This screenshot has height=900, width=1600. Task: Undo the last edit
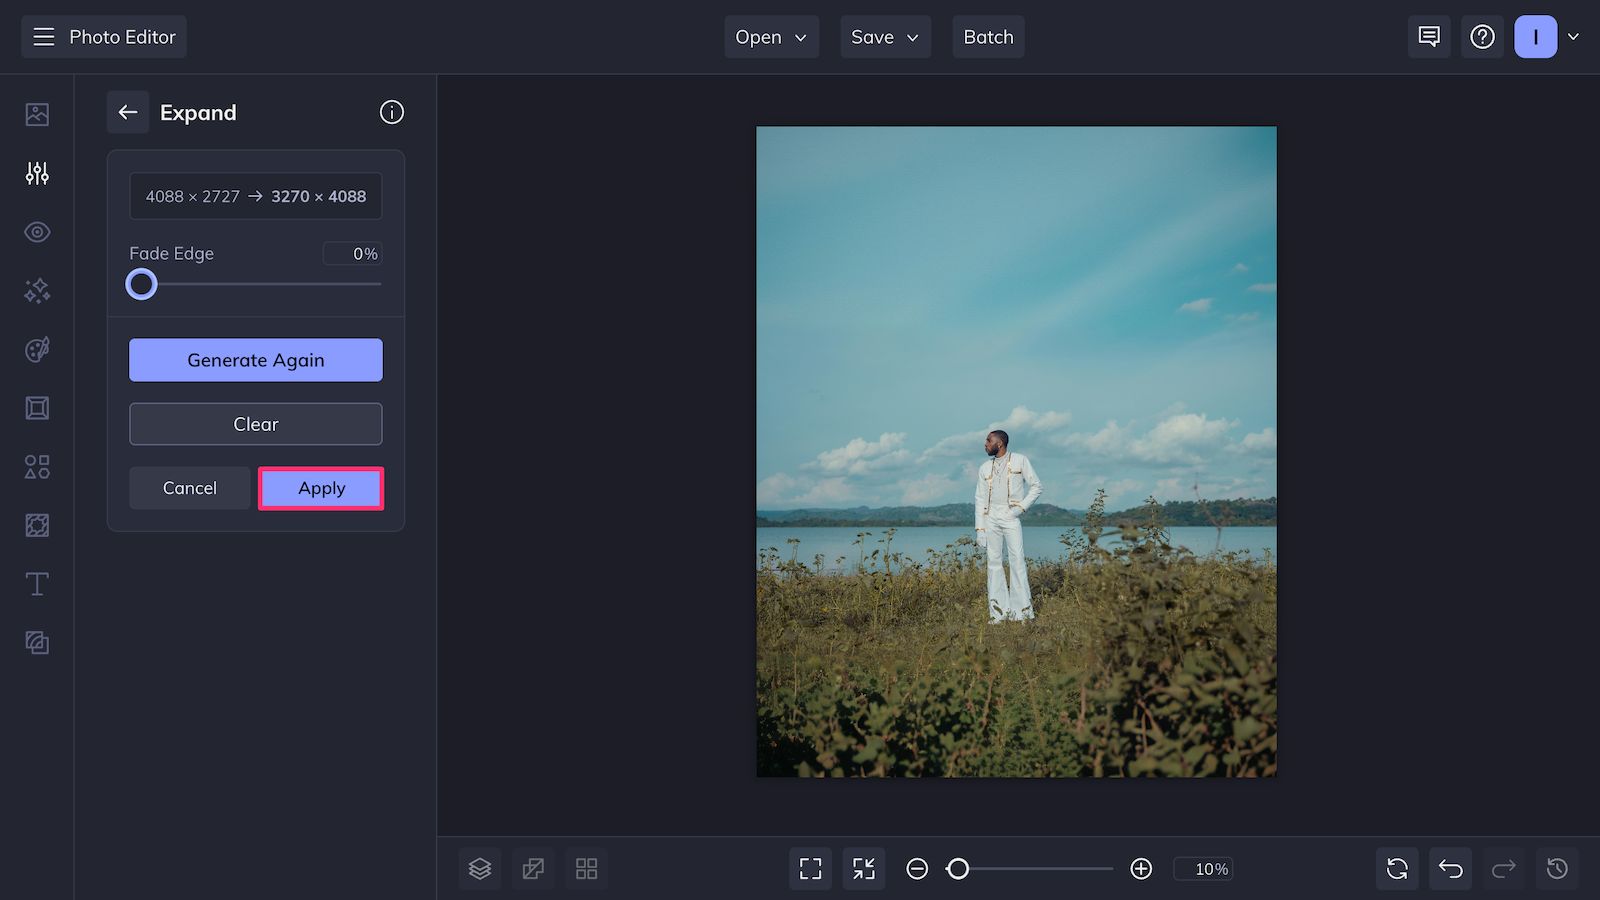pos(1450,868)
